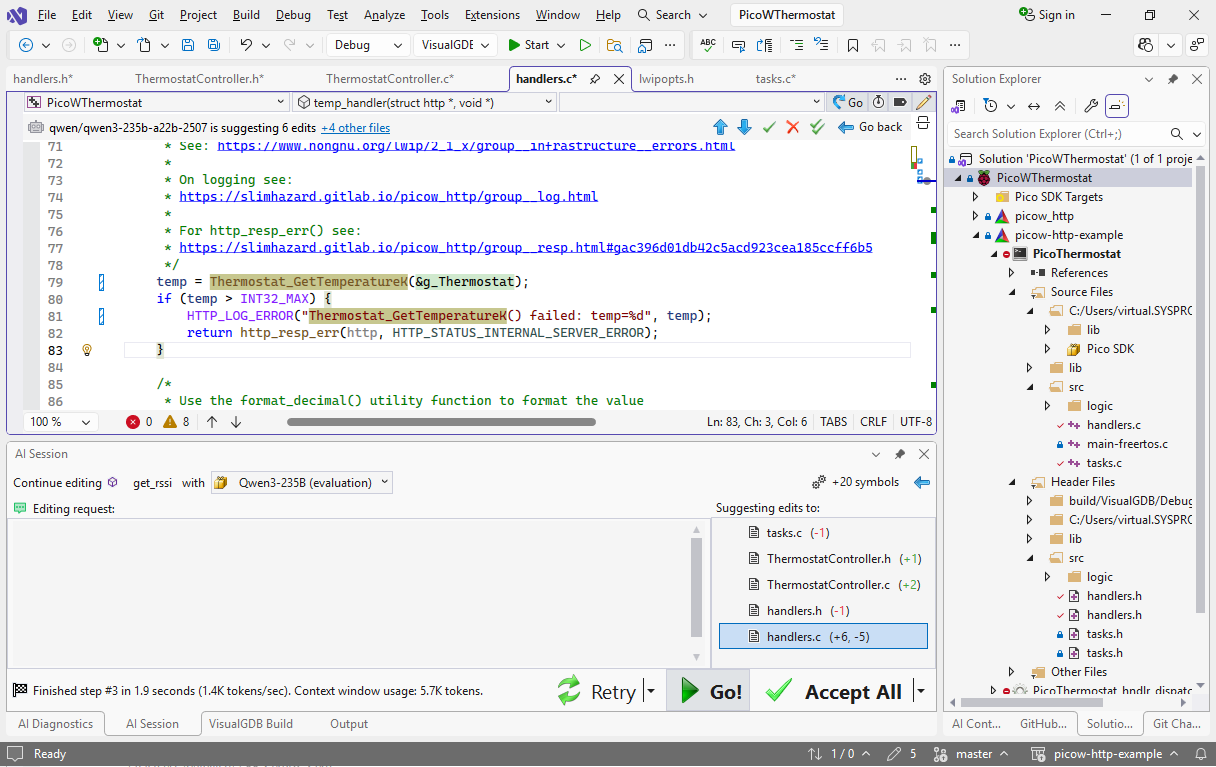This screenshot has width=1216, height=767.
Task: Jump to the next suggested edit (down arrow)
Action: click(x=744, y=127)
